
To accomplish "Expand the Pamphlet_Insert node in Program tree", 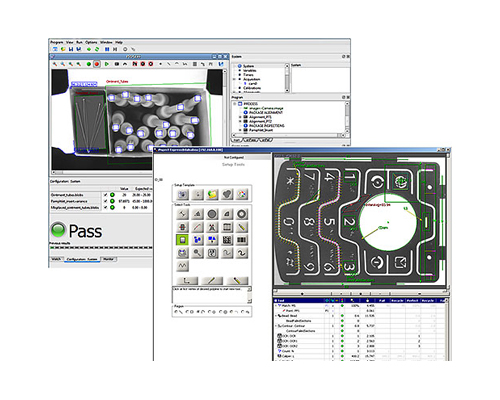I will 240,130.
